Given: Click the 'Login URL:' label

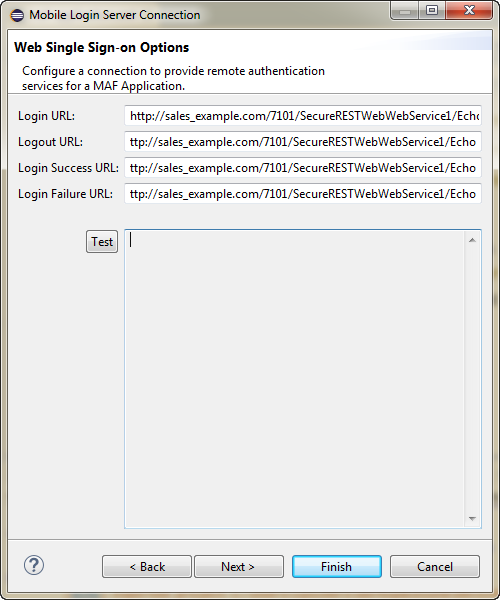Looking at the screenshot, I should pos(46,116).
